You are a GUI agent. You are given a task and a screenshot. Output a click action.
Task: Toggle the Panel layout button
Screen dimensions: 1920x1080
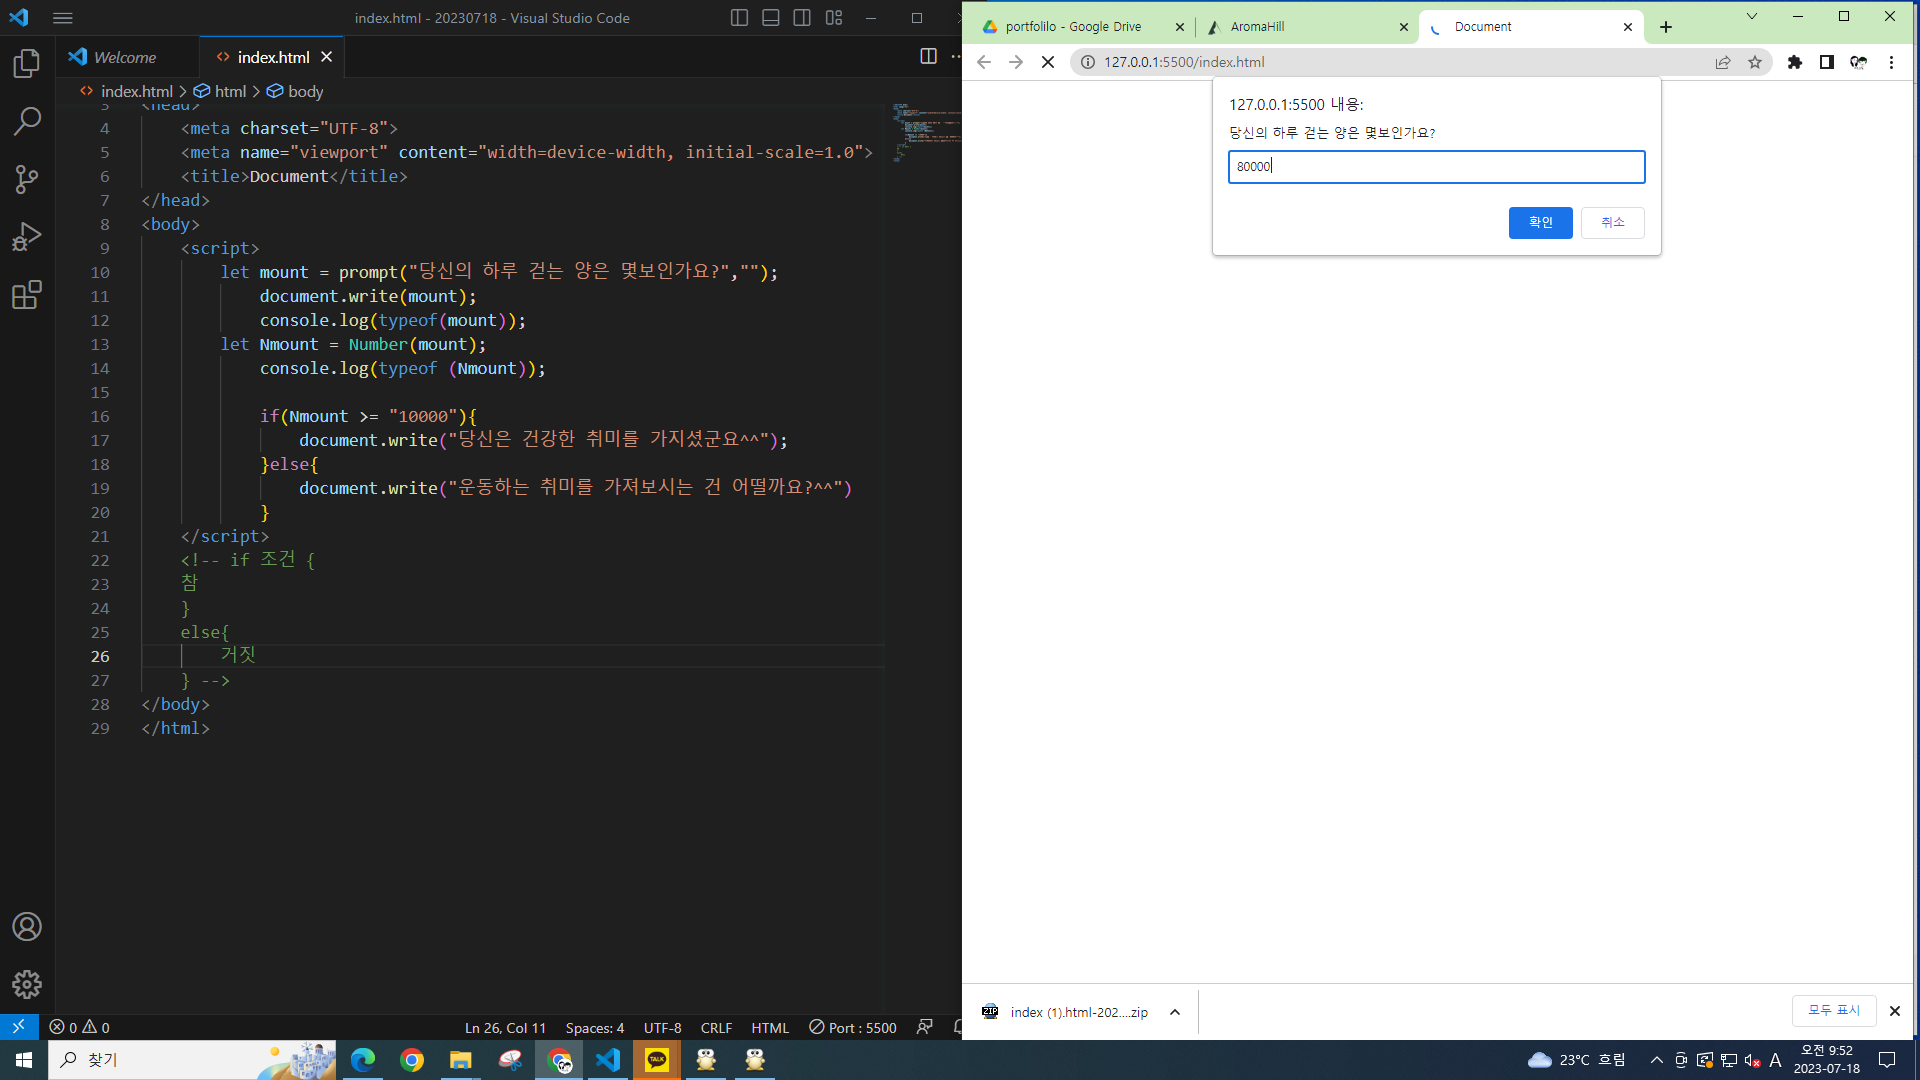771,18
